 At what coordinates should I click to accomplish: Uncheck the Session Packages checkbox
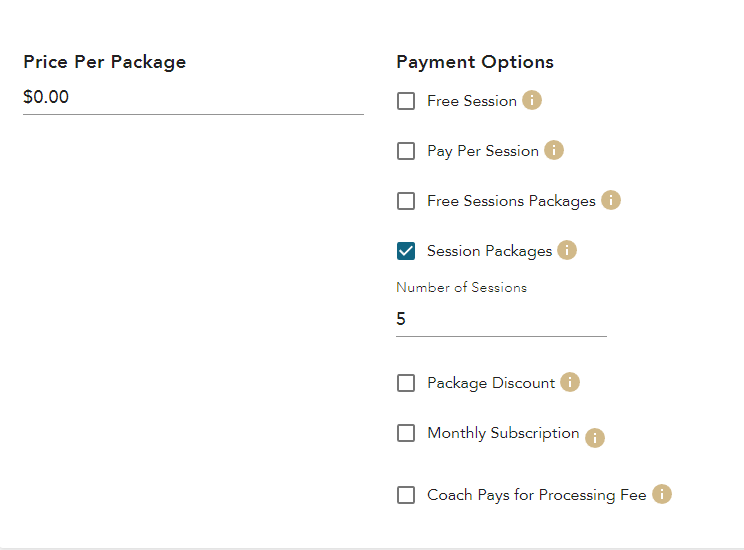pyautogui.click(x=406, y=251)
